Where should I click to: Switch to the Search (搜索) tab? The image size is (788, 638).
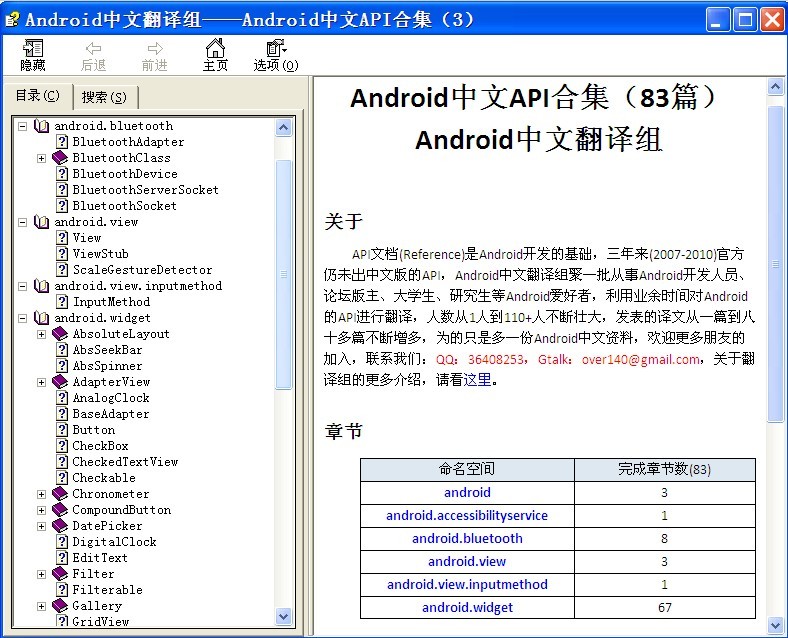tap(105, 97)
